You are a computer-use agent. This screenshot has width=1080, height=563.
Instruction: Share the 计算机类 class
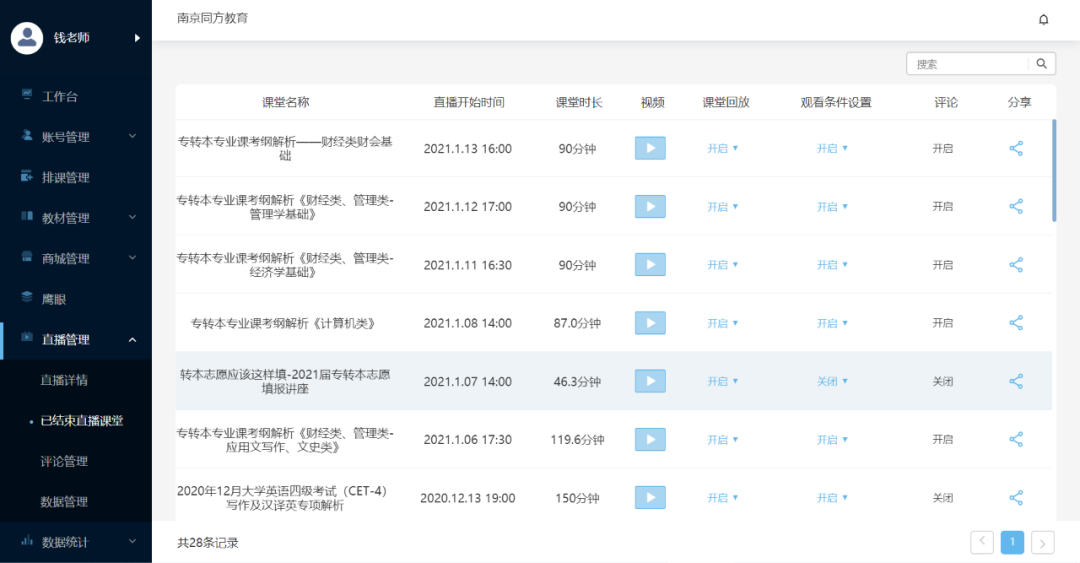pos(1016,323)
